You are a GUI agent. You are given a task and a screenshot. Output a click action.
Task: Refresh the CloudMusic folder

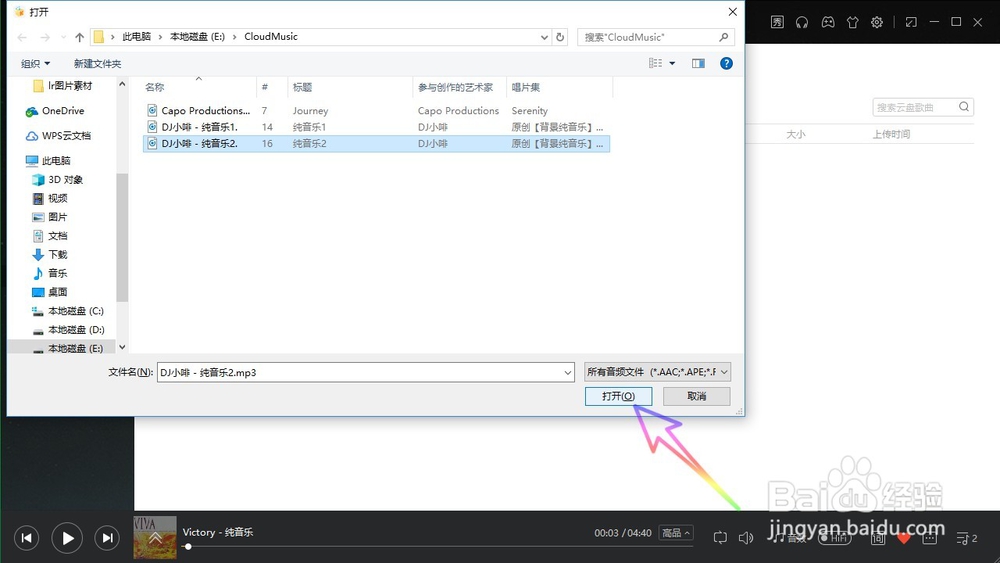560,37
